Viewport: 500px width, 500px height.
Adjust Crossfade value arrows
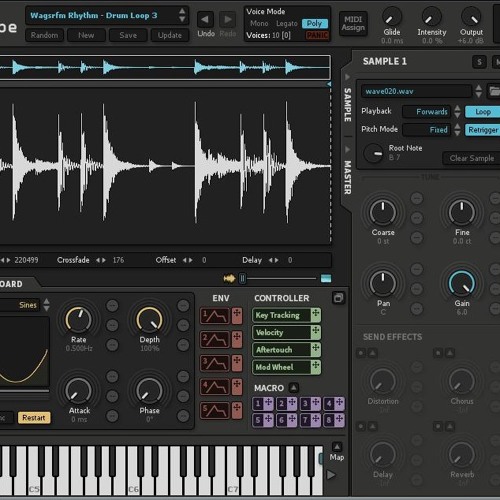click(x=101, y=260)
